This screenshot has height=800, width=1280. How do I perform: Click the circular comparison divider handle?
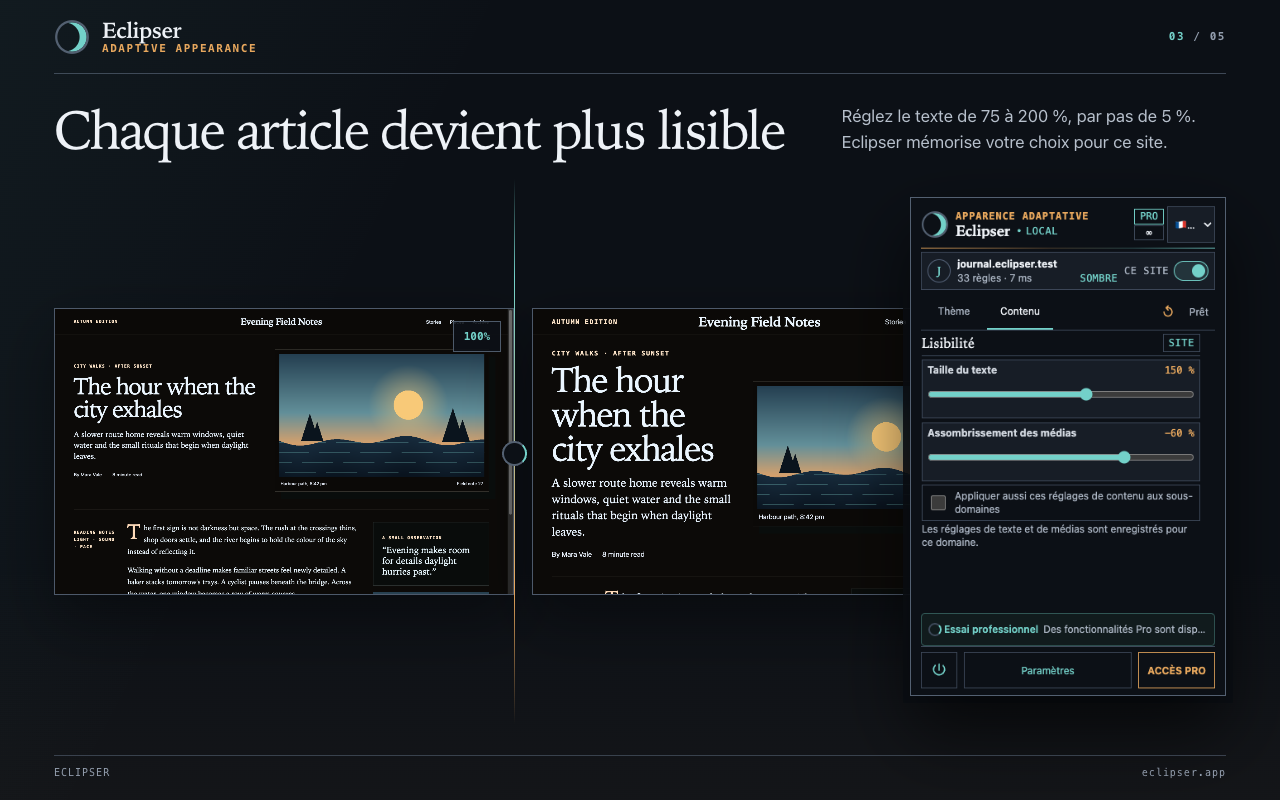click(514, 454)
